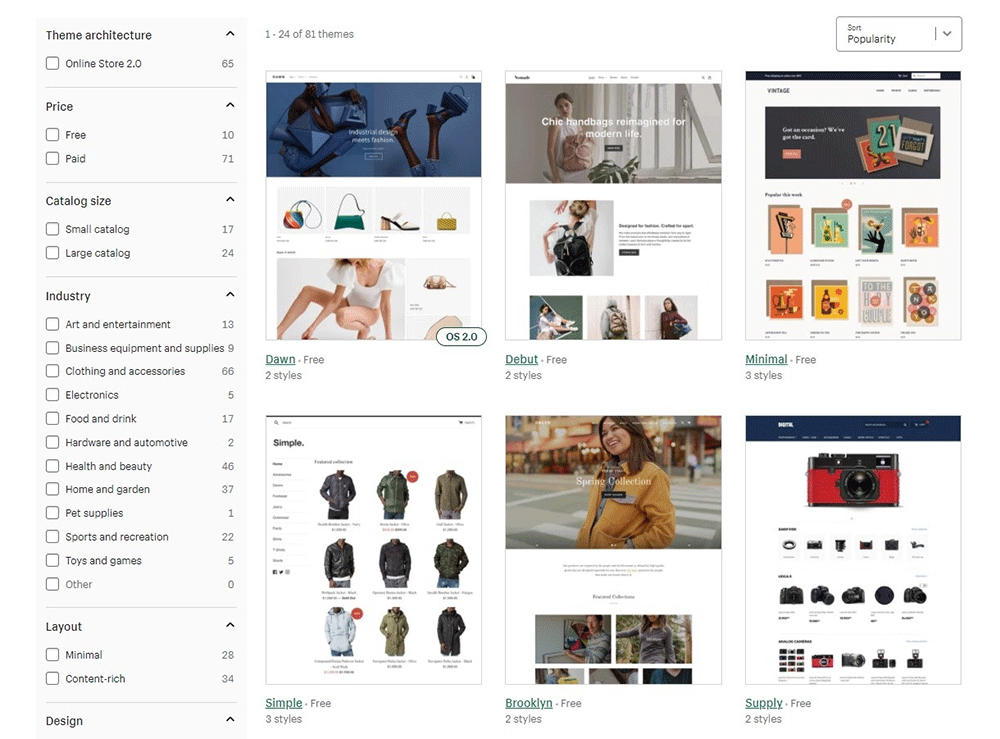1000x739 pixels.
Task: Open the Sort by Popularity dropdown
Action: 898,34
